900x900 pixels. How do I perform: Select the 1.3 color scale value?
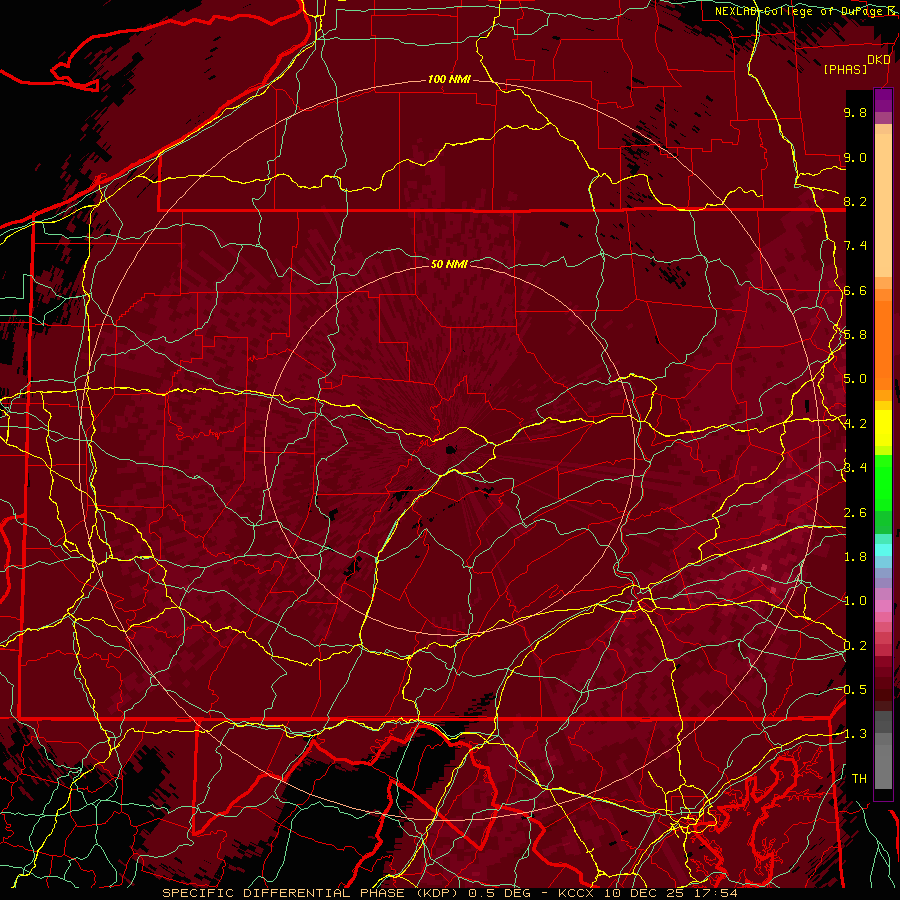point(855,734)
